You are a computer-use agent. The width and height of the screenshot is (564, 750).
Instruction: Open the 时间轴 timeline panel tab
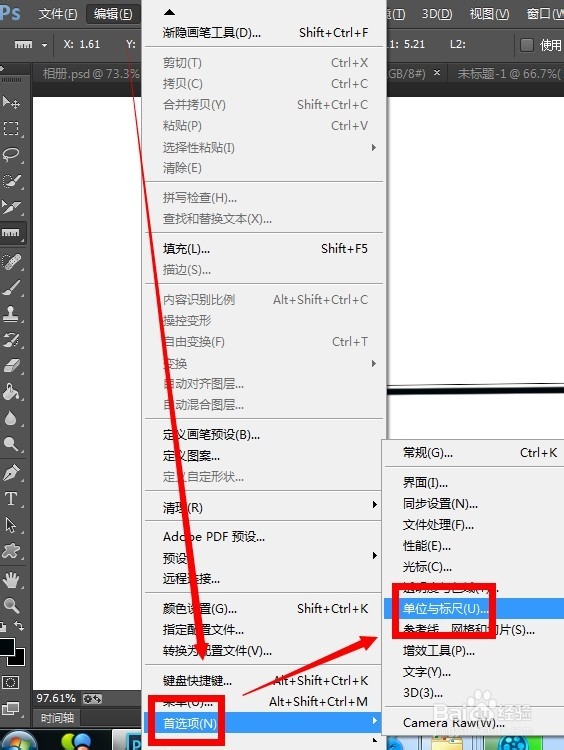point(57,717)
